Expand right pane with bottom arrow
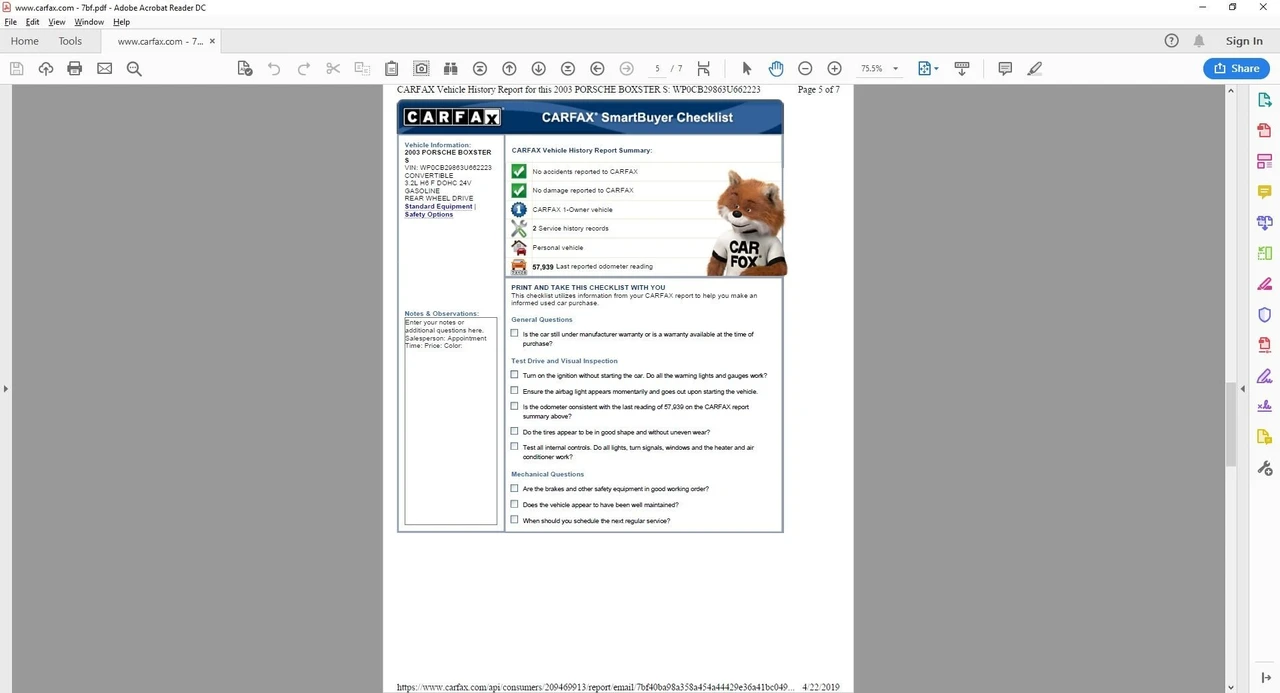Image resolution: width=1280 pixels, height=693 pixels. (x=1265, y=678)
